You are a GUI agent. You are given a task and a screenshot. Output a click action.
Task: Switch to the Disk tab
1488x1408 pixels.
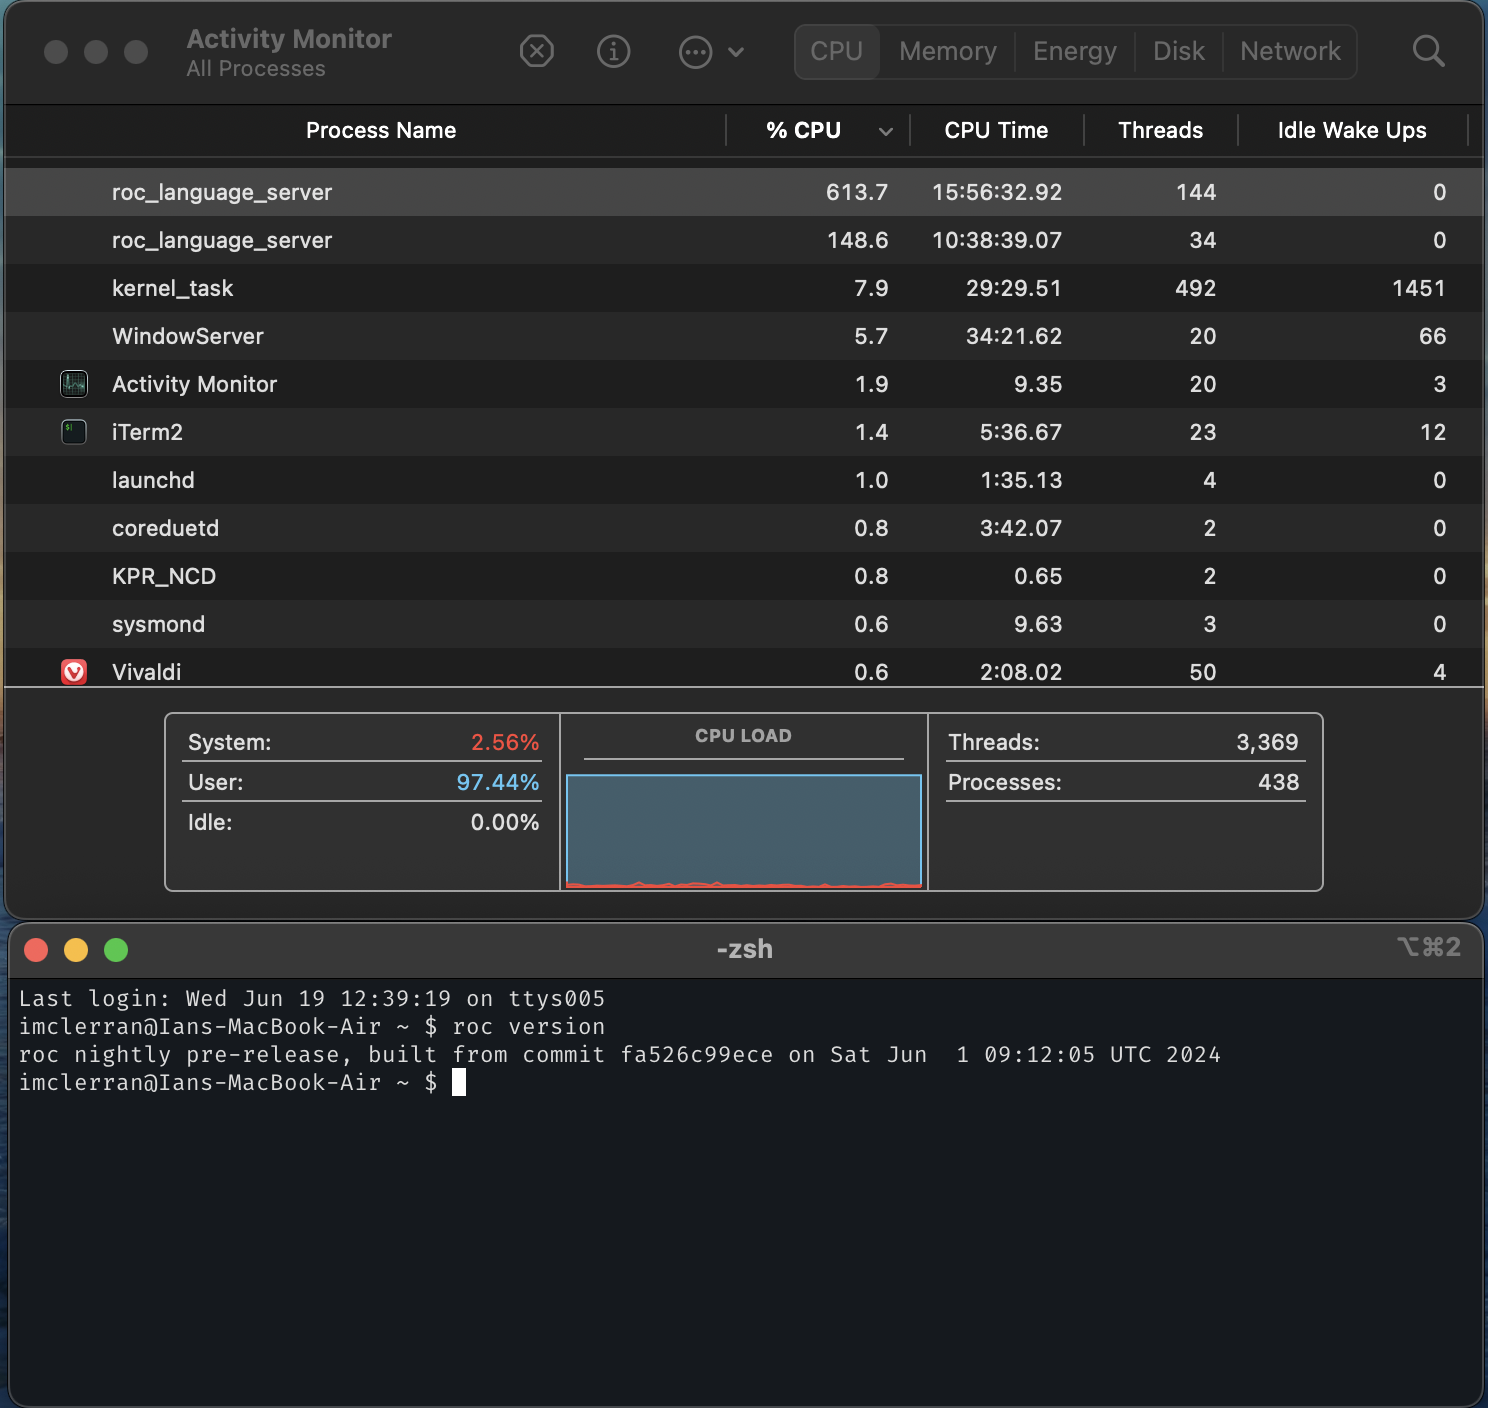click(1179, 51)
